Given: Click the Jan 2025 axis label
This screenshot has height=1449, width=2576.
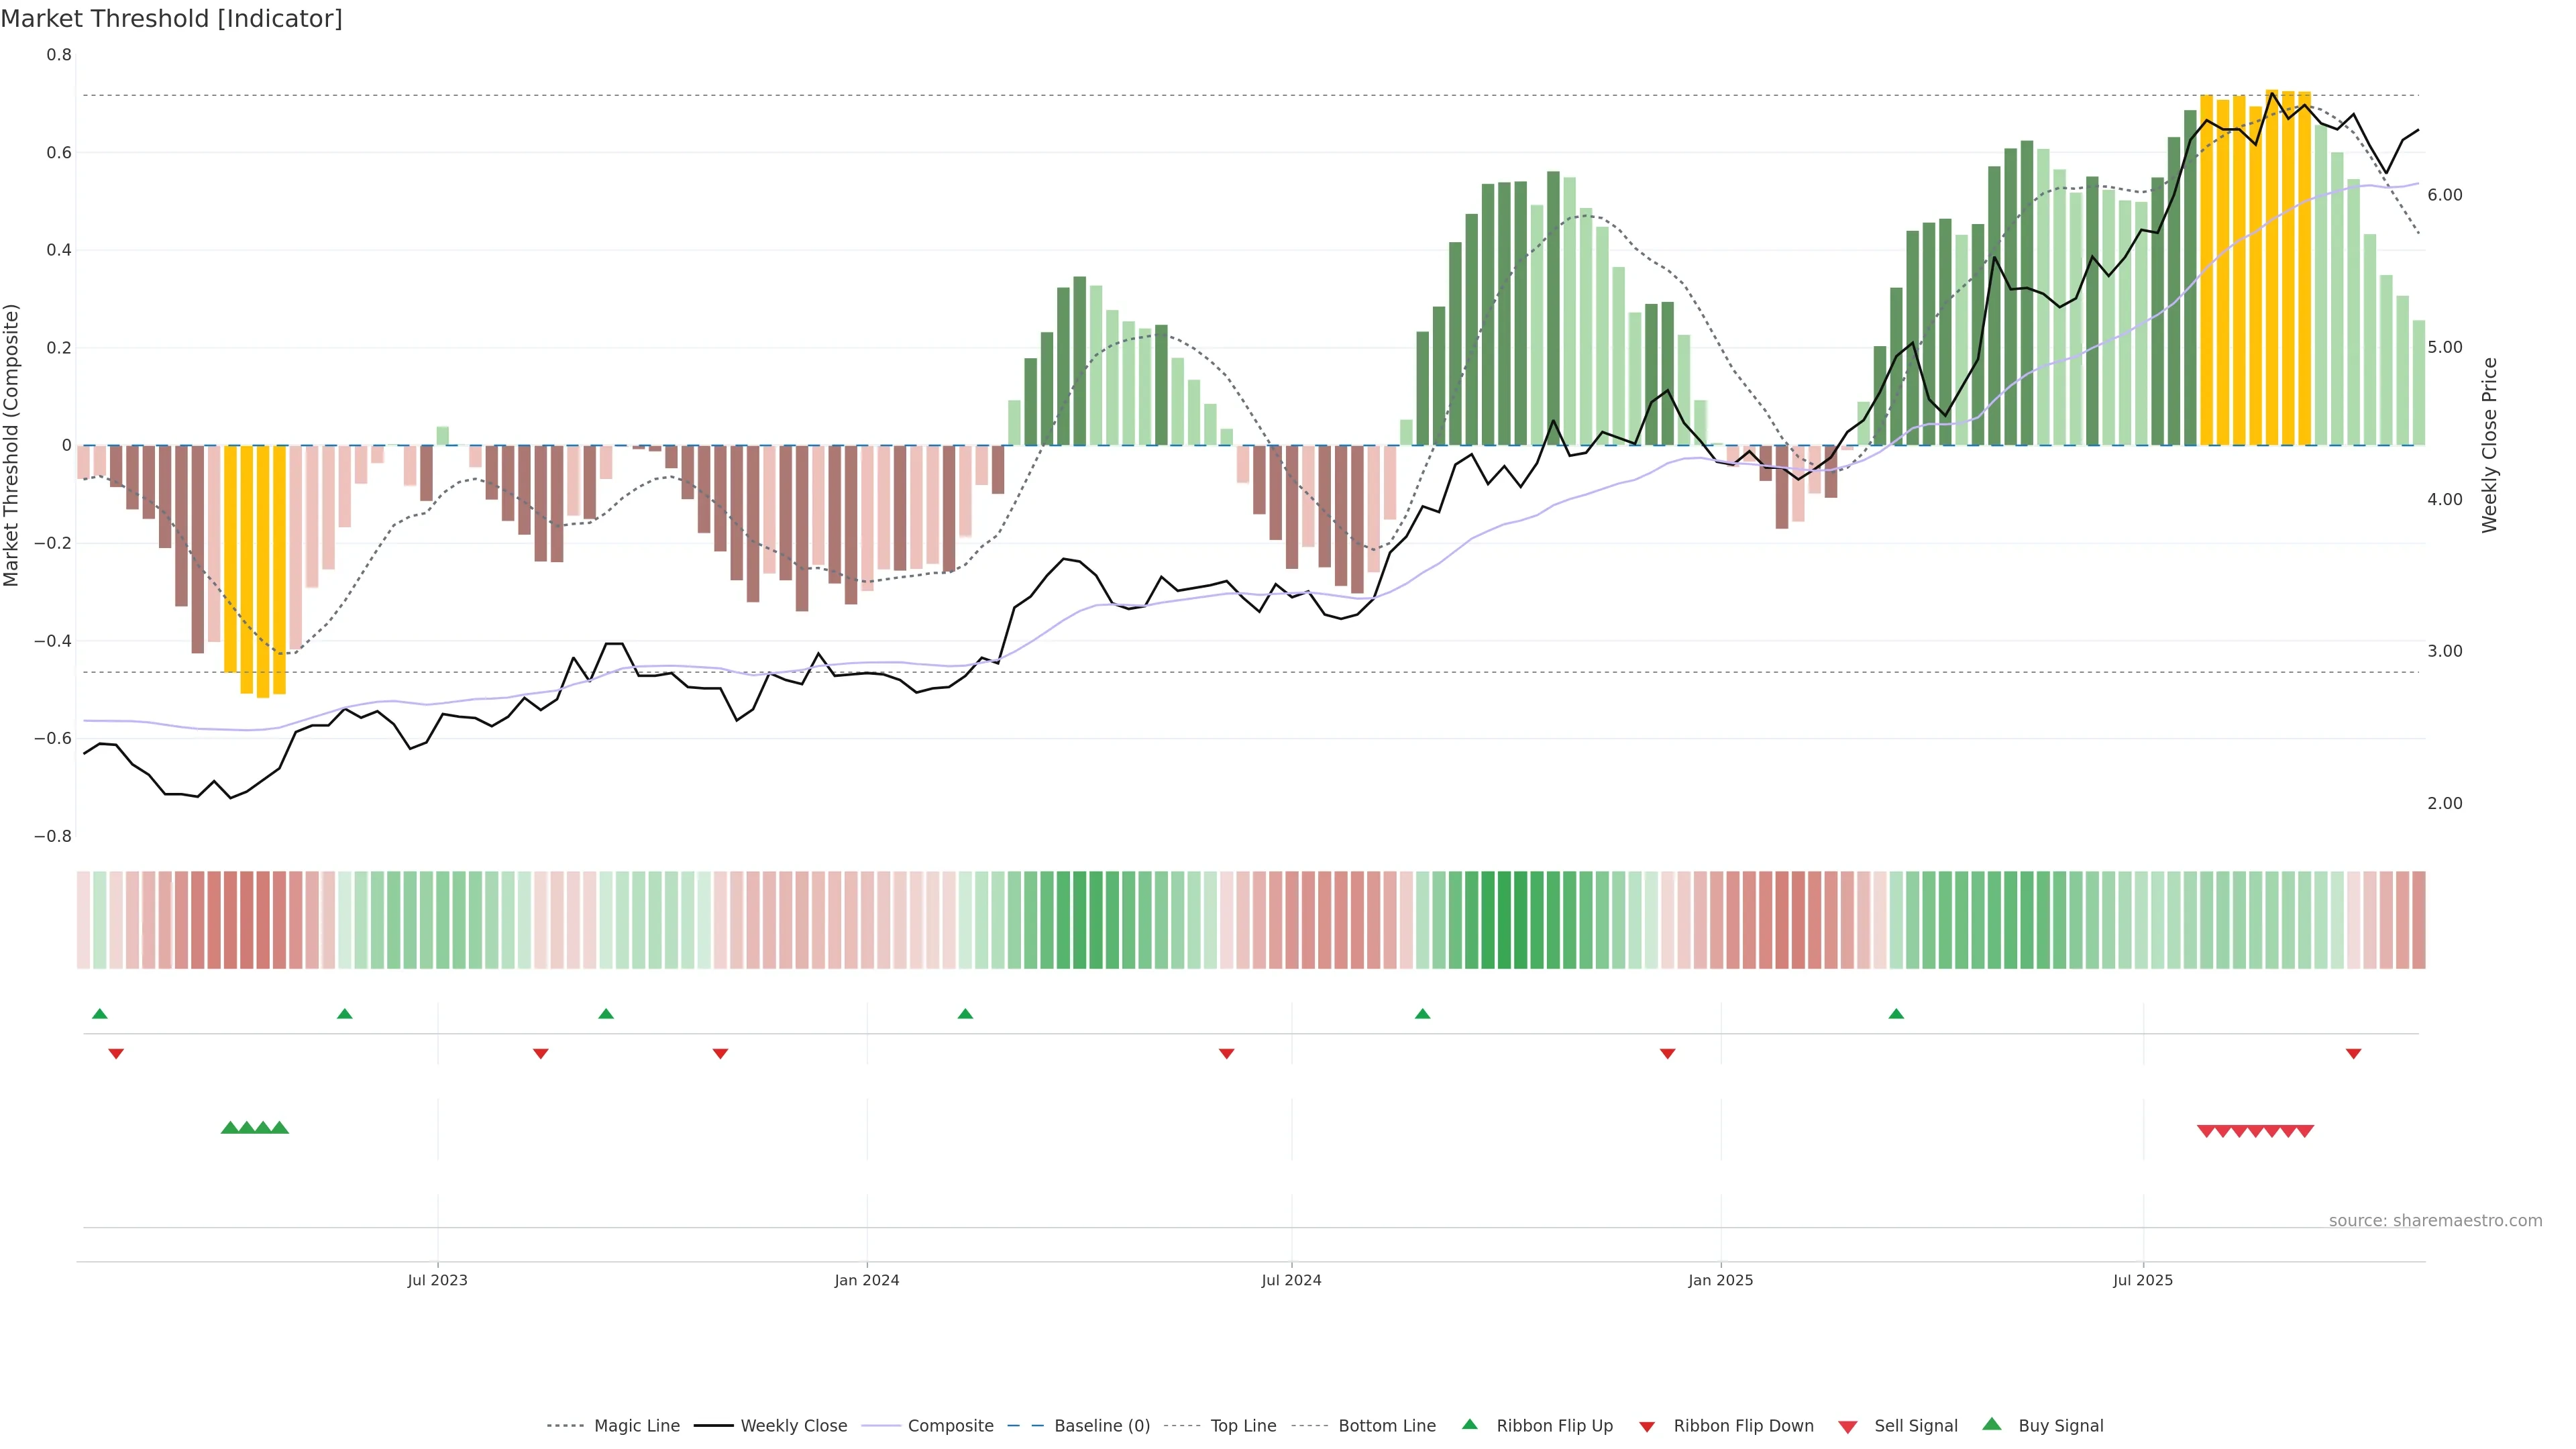Looking at the screenshot, I should (1720, 1280).
